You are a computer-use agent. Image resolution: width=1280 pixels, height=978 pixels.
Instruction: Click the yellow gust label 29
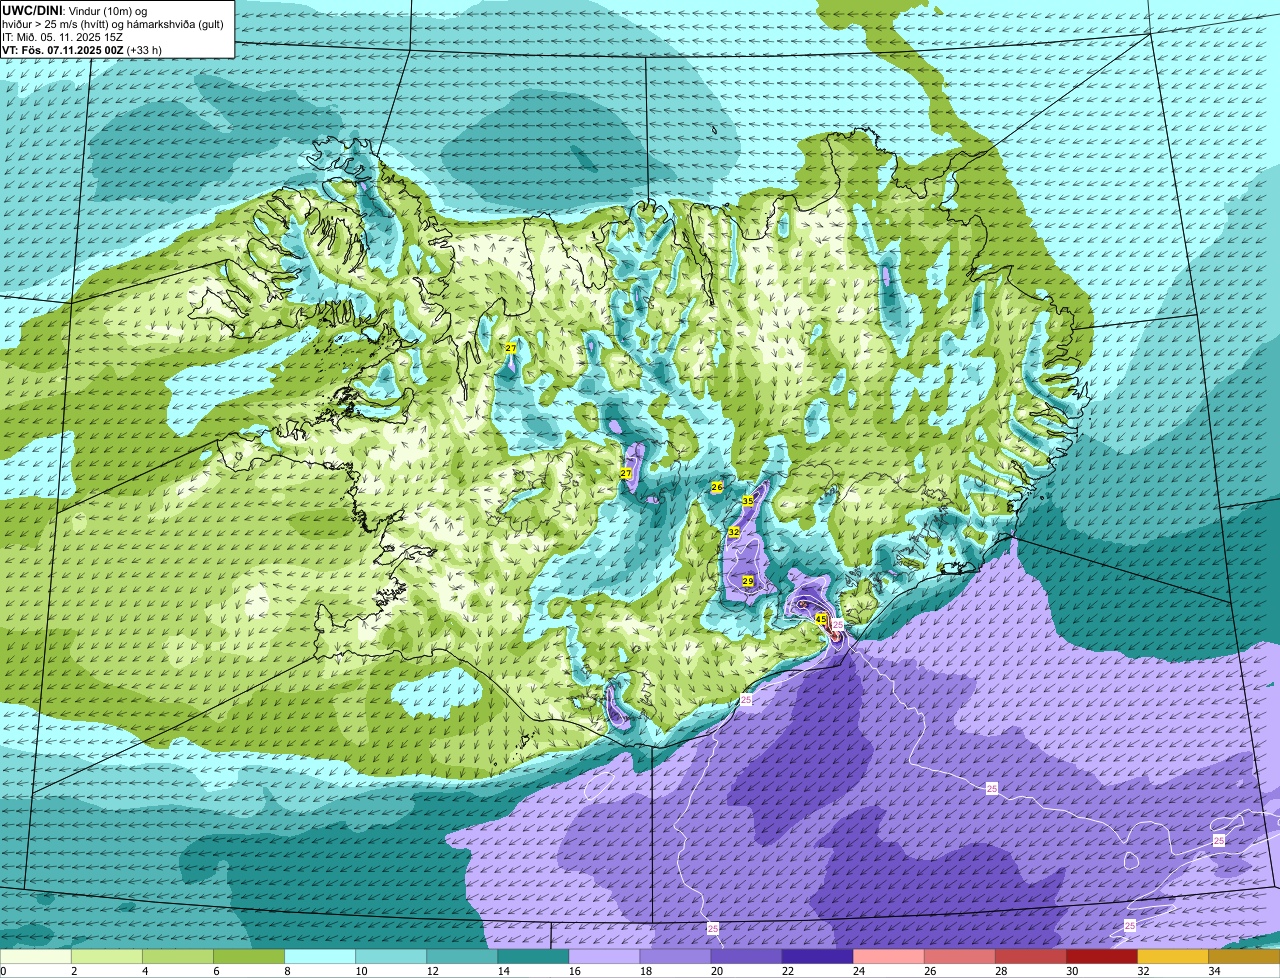[747, 581]
